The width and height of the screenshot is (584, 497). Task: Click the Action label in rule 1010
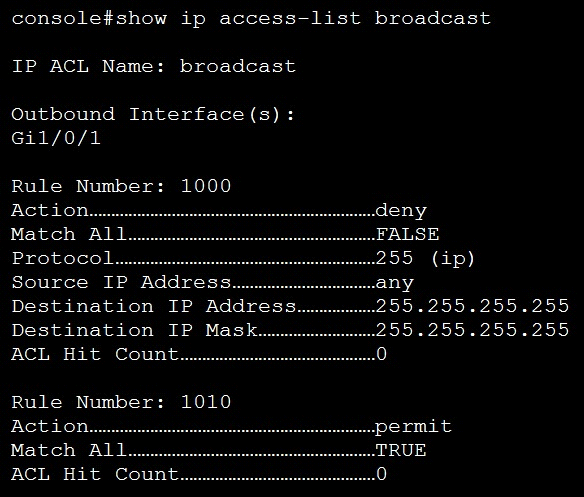pyautogui.click(x=50, y=426)
